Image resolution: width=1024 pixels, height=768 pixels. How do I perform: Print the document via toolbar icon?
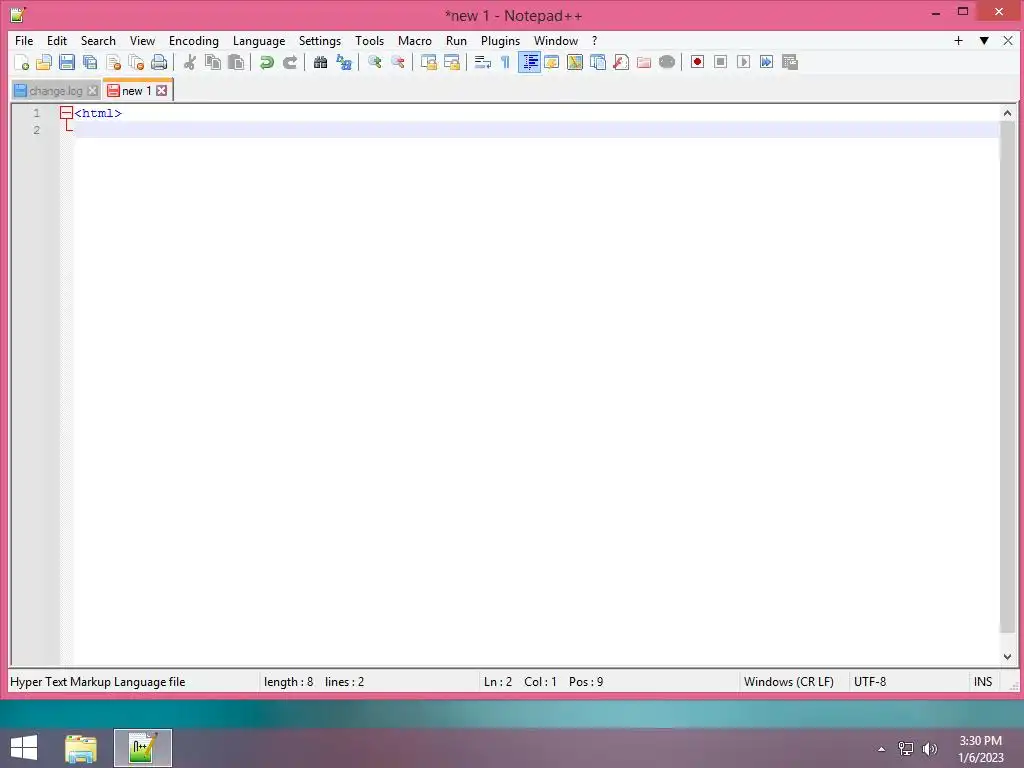(x=159, y=62)
